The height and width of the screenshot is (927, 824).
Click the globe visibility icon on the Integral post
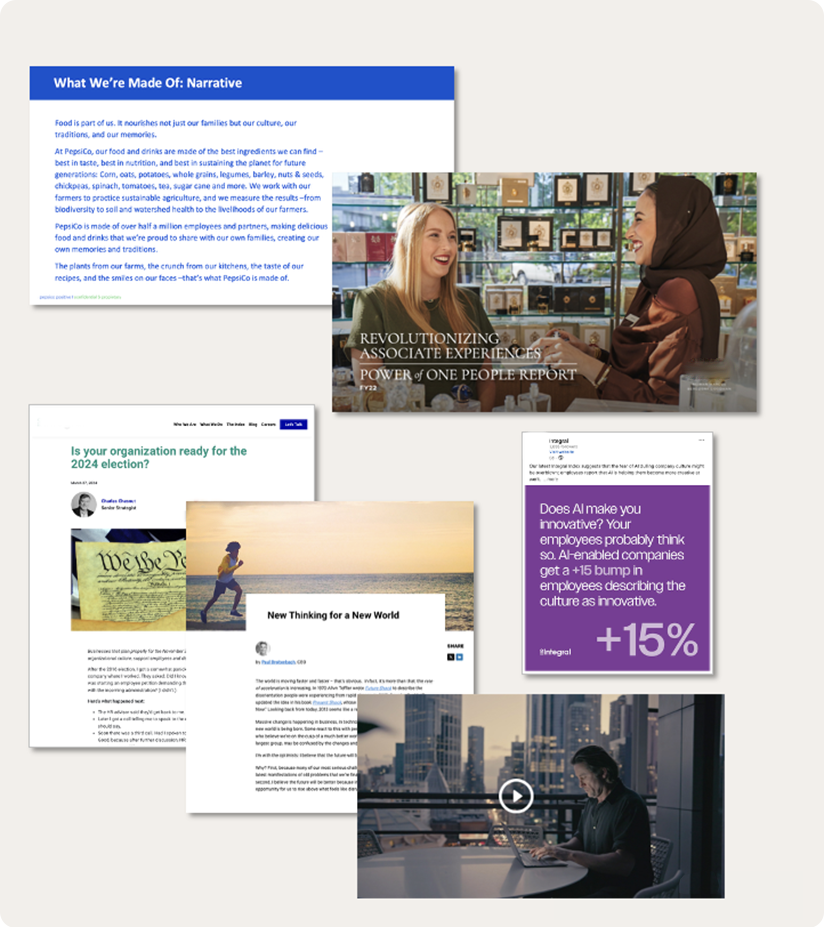[x=561, y=458]
